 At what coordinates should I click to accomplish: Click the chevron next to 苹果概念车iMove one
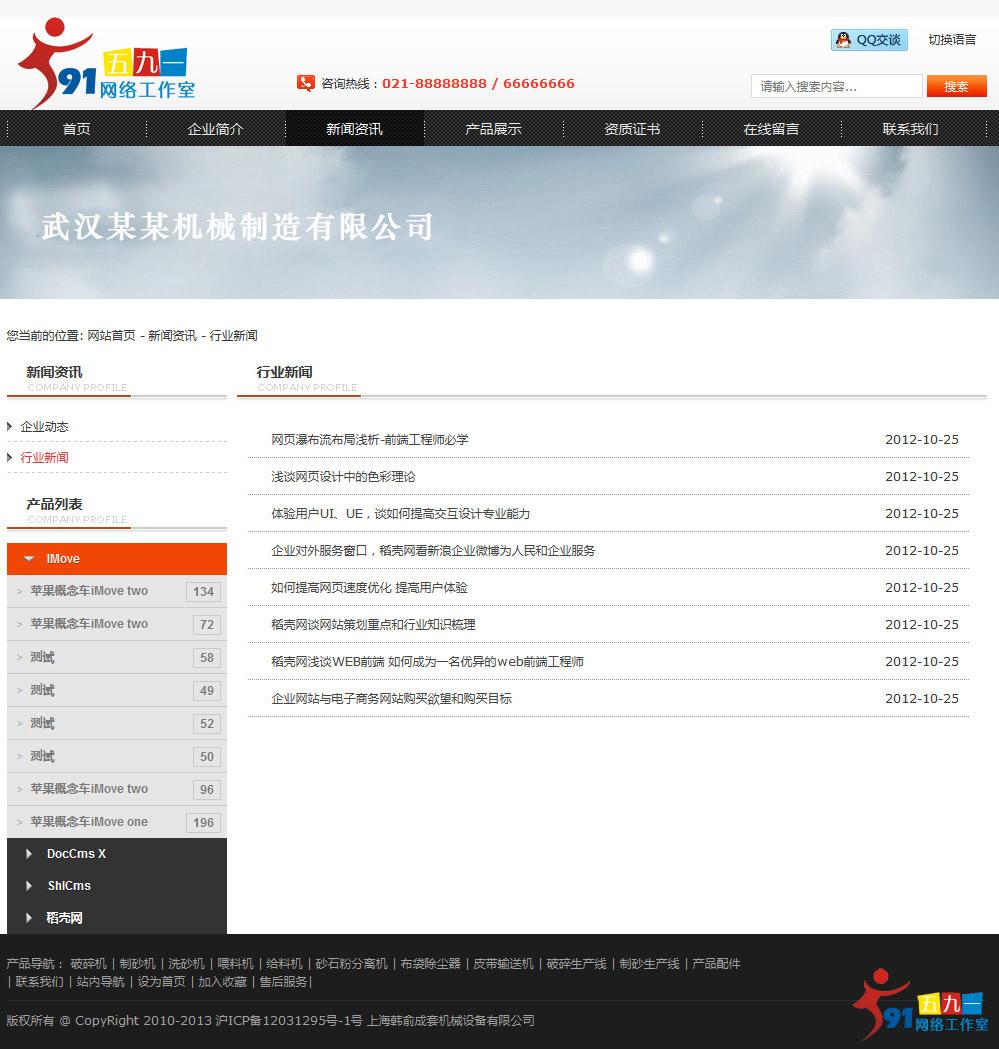[20, 822]
